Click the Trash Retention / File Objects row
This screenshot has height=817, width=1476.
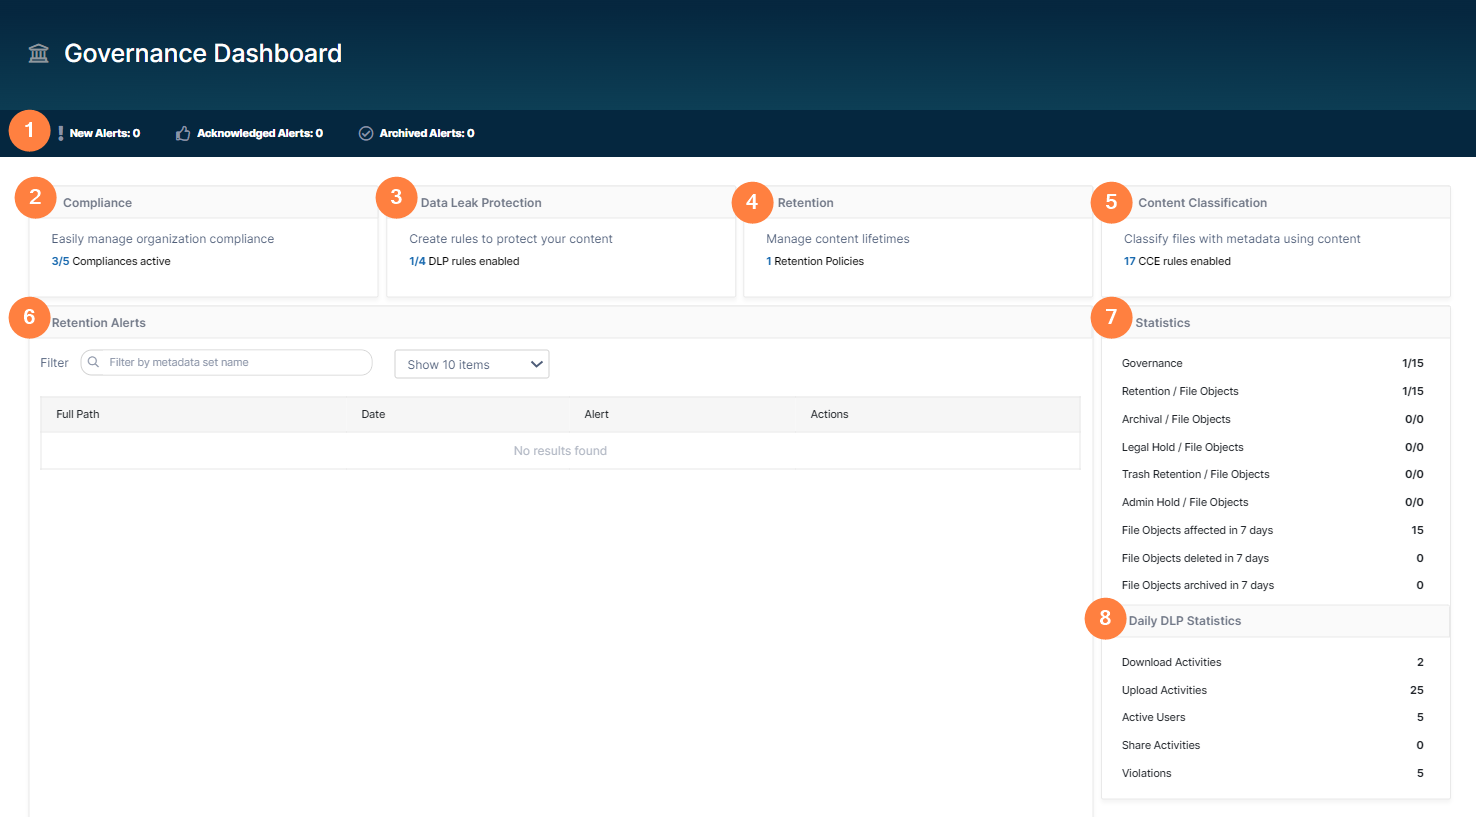point(1273,474)
